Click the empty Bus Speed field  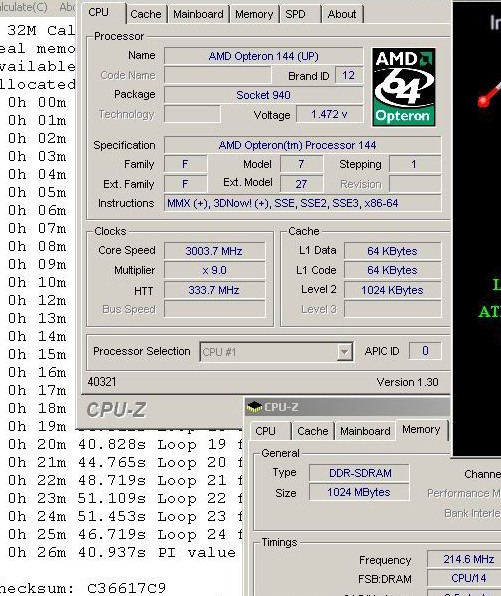point(214,309)
